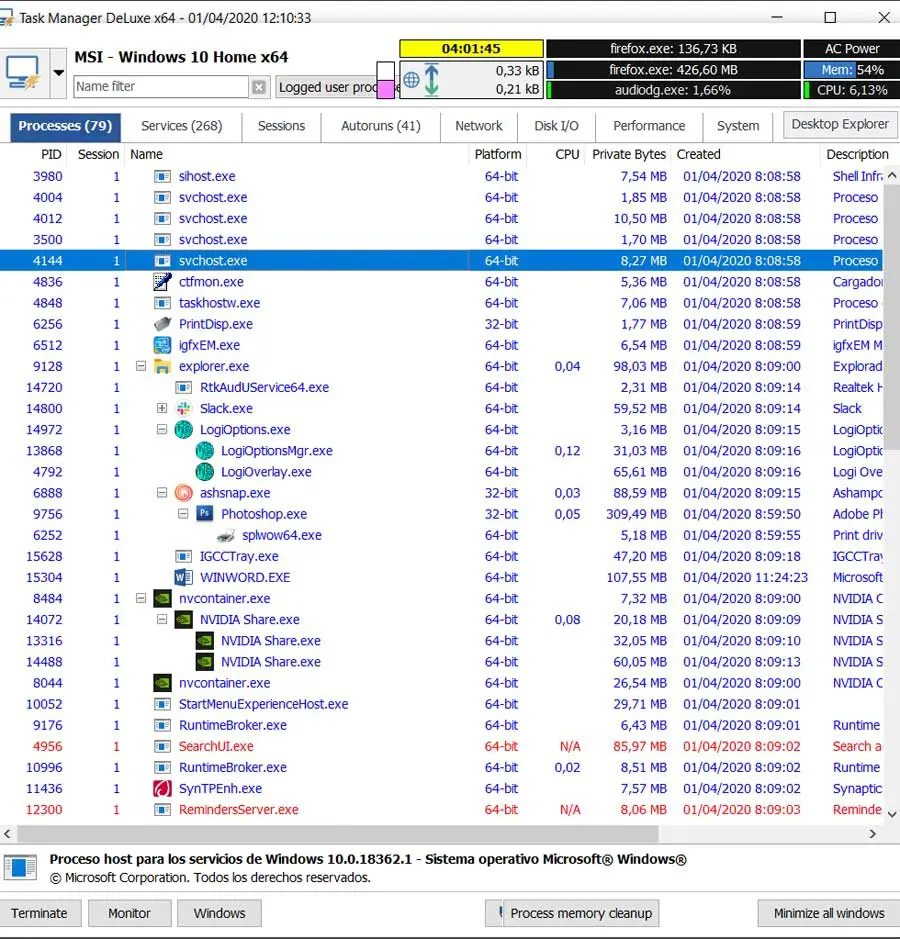The image size is (900, 939).
Task: Collapse the LogiOptions.exe tree node
Action: click(x=162, y=429)
